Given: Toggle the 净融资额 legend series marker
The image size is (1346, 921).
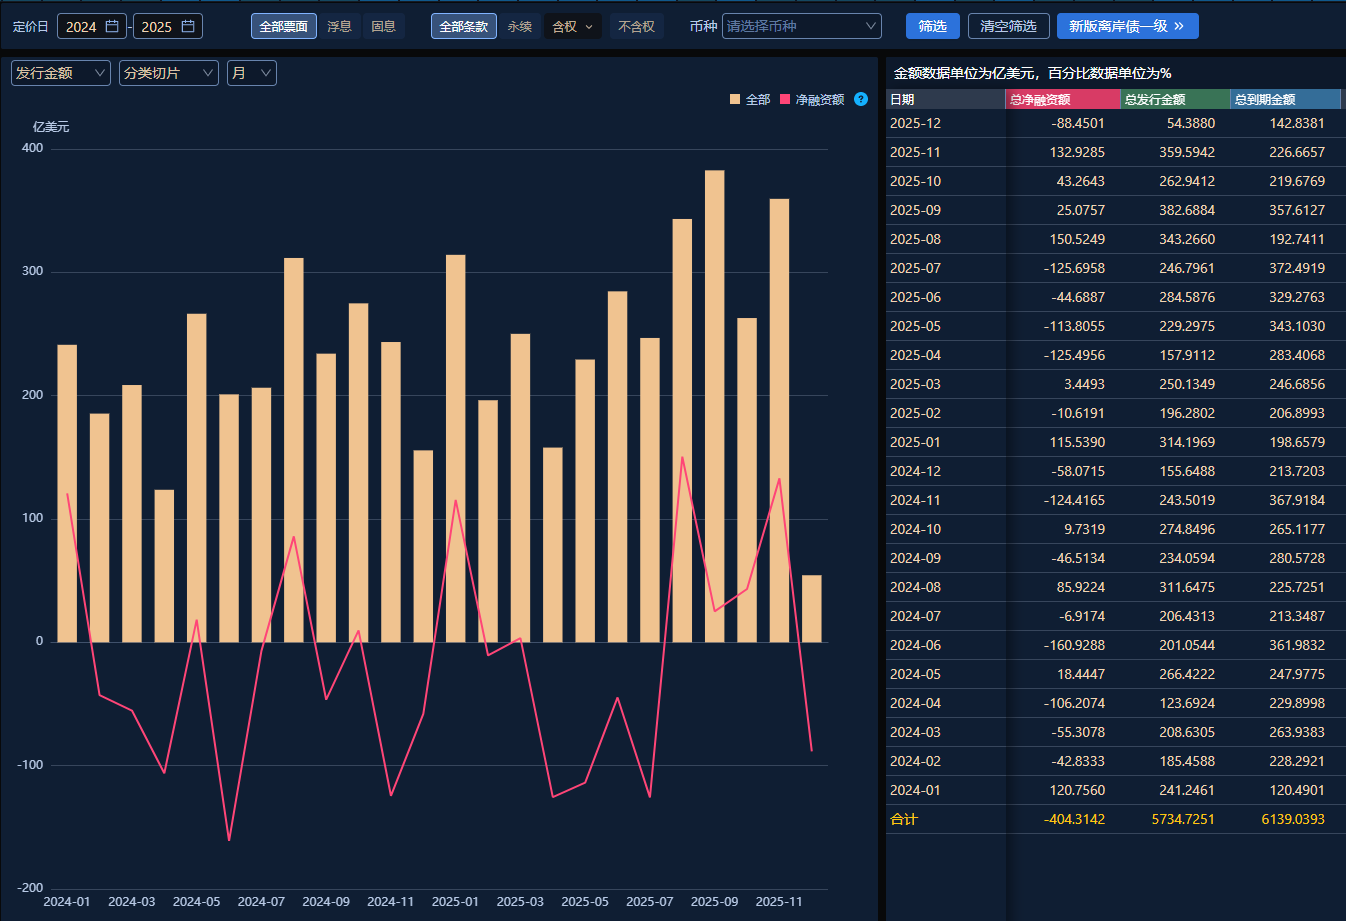Looking at the screenshot, I should [785, 99].
